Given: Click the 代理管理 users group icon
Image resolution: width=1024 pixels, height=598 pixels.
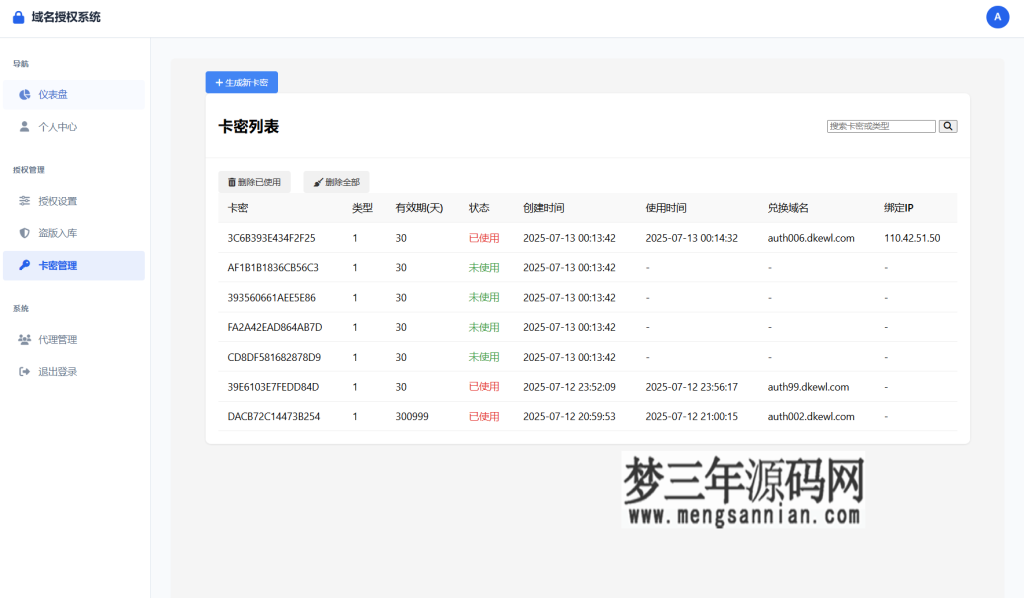Looking at the screenshot, I should point(24,339).
